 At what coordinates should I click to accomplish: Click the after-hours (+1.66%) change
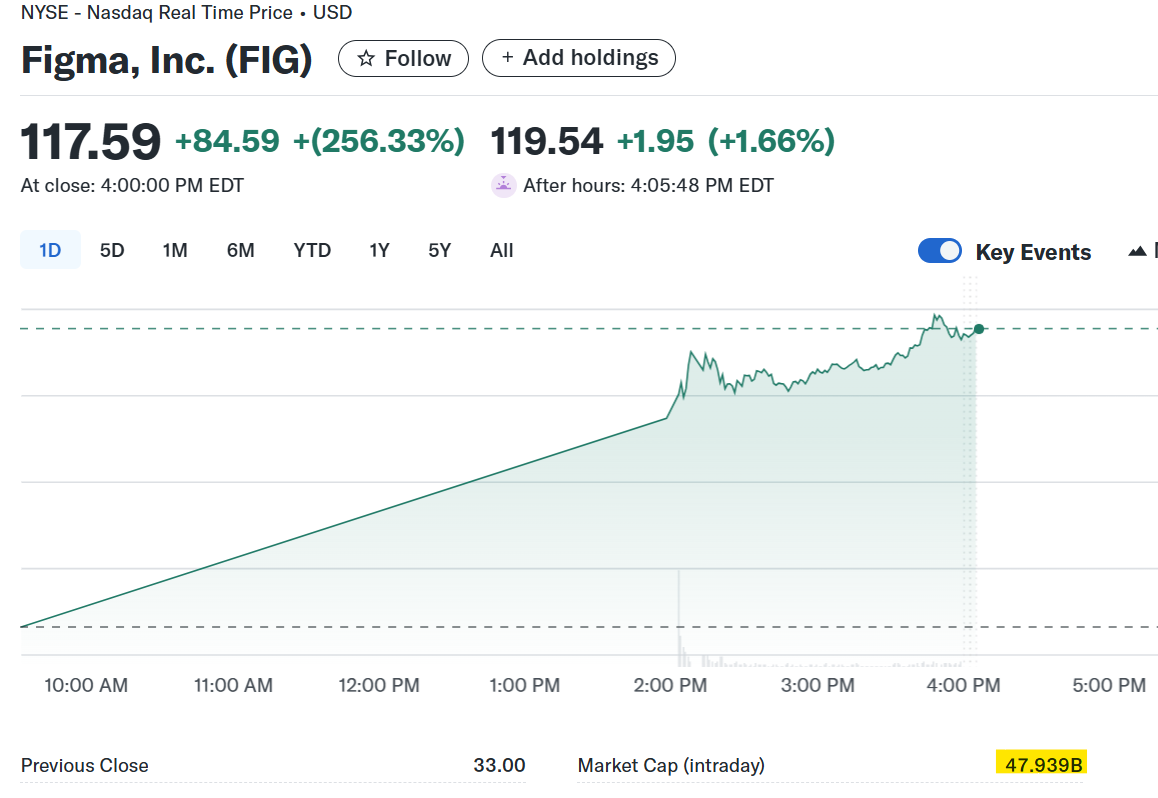click(x=771, y=141)
